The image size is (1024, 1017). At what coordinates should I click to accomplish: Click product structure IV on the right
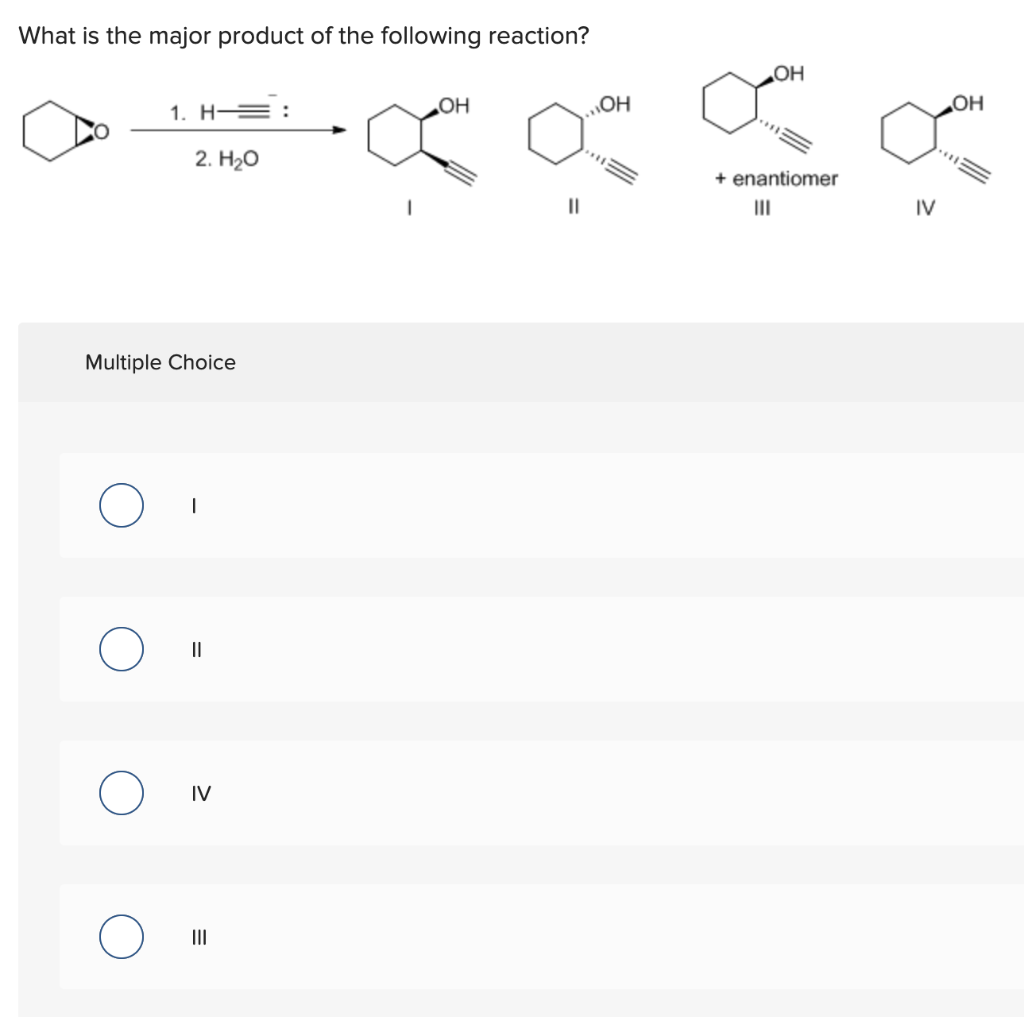click(935, 138)
